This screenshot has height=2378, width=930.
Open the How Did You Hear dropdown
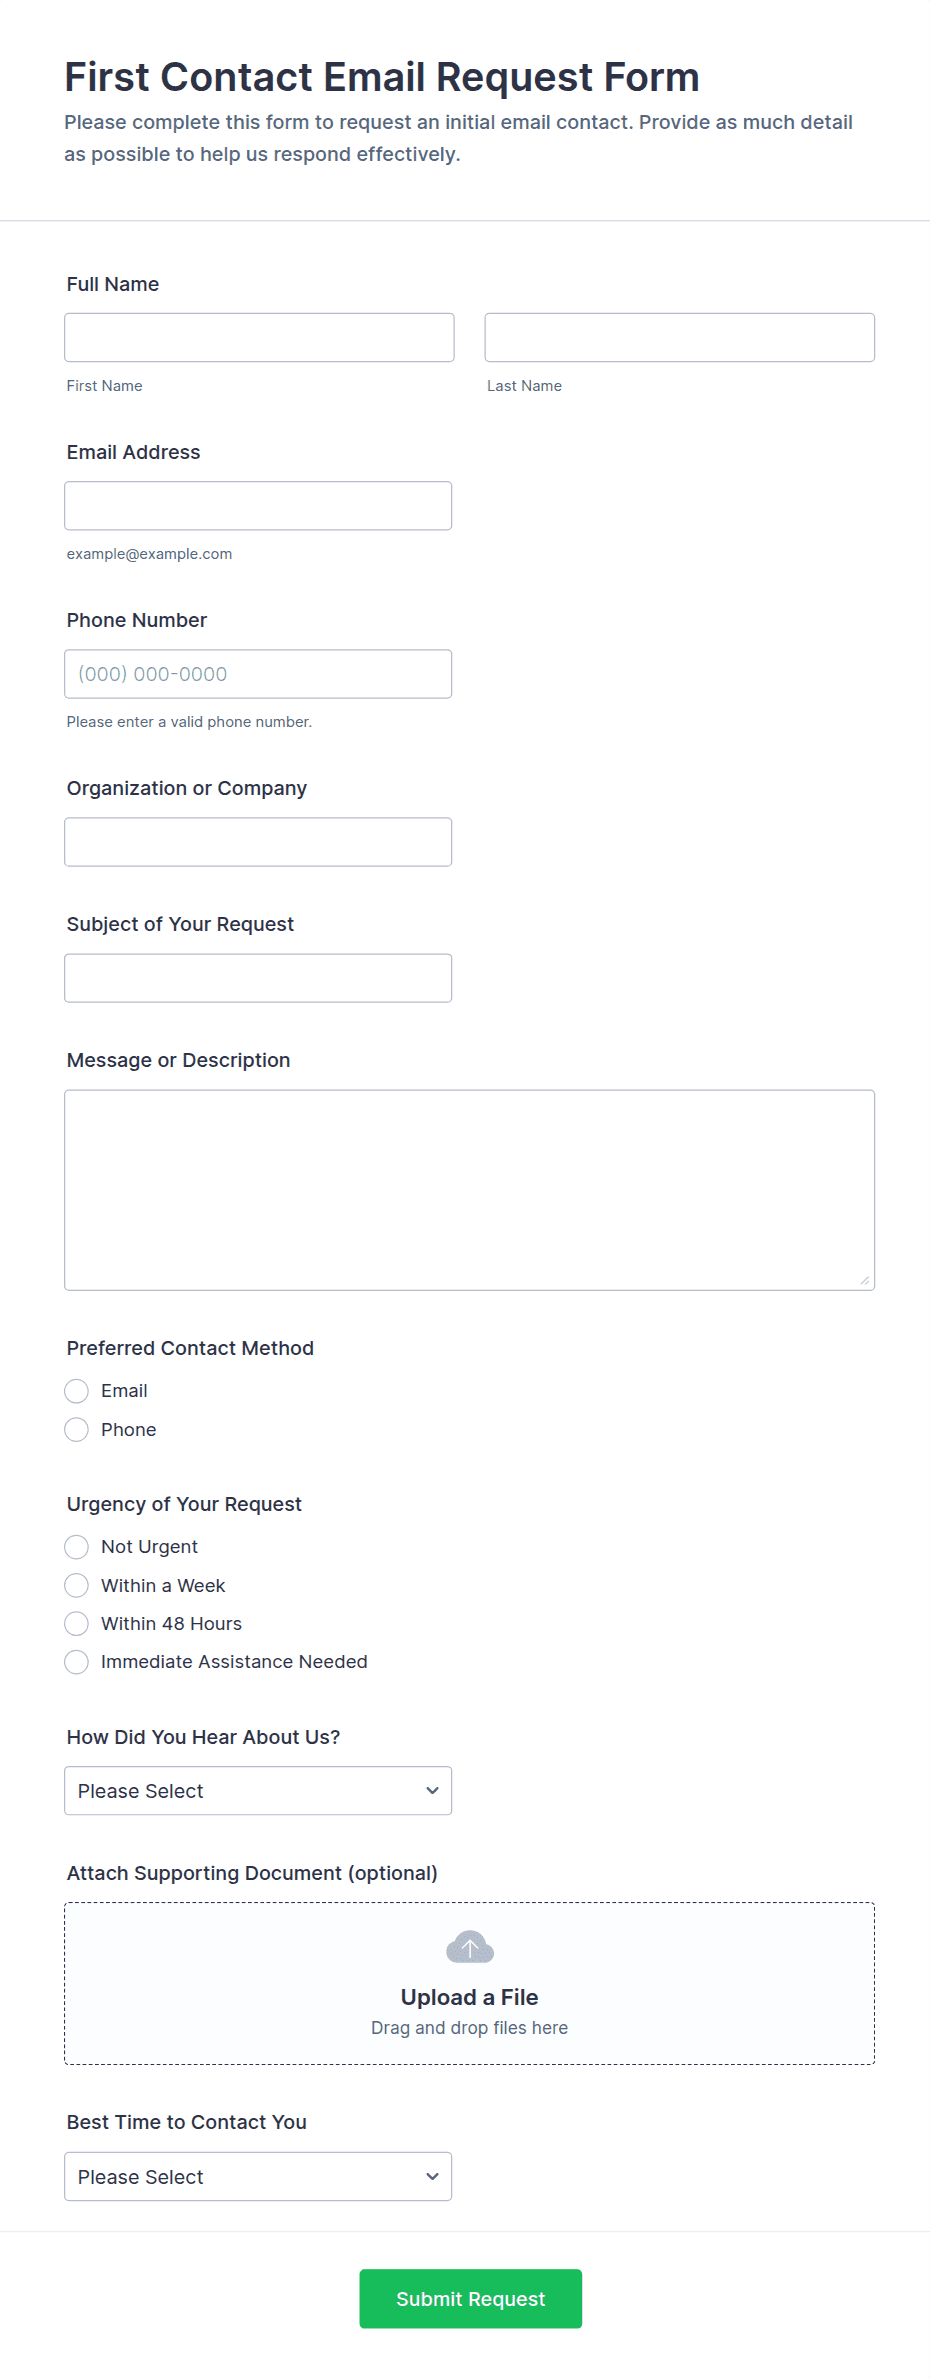pyautogui.click(x=258, y=1791)
